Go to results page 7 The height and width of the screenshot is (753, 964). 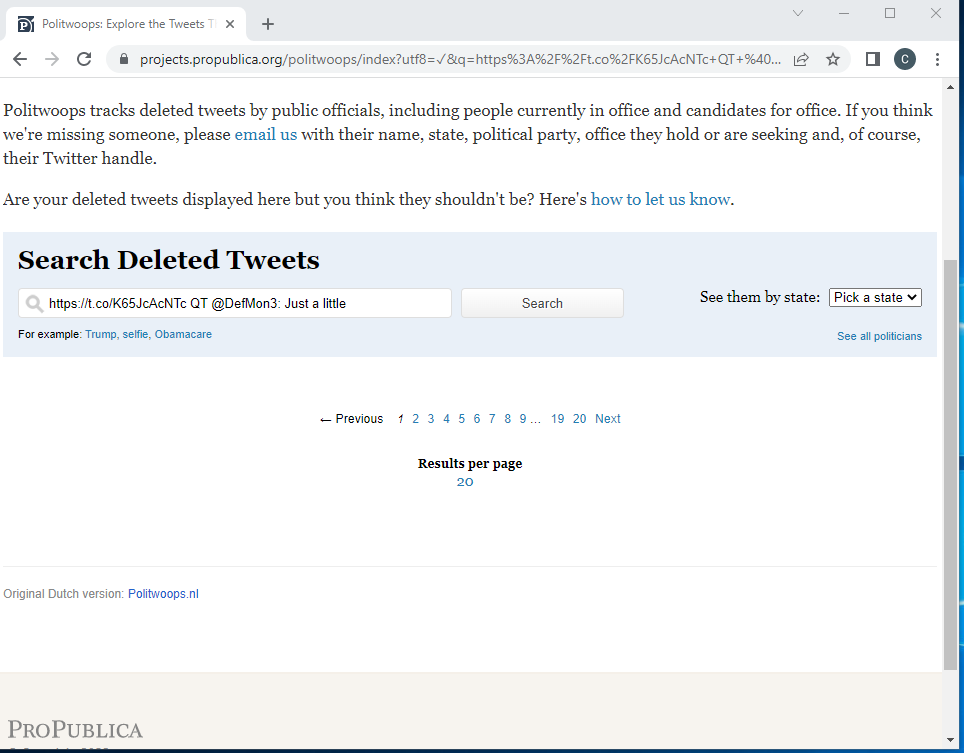[492, 419]
